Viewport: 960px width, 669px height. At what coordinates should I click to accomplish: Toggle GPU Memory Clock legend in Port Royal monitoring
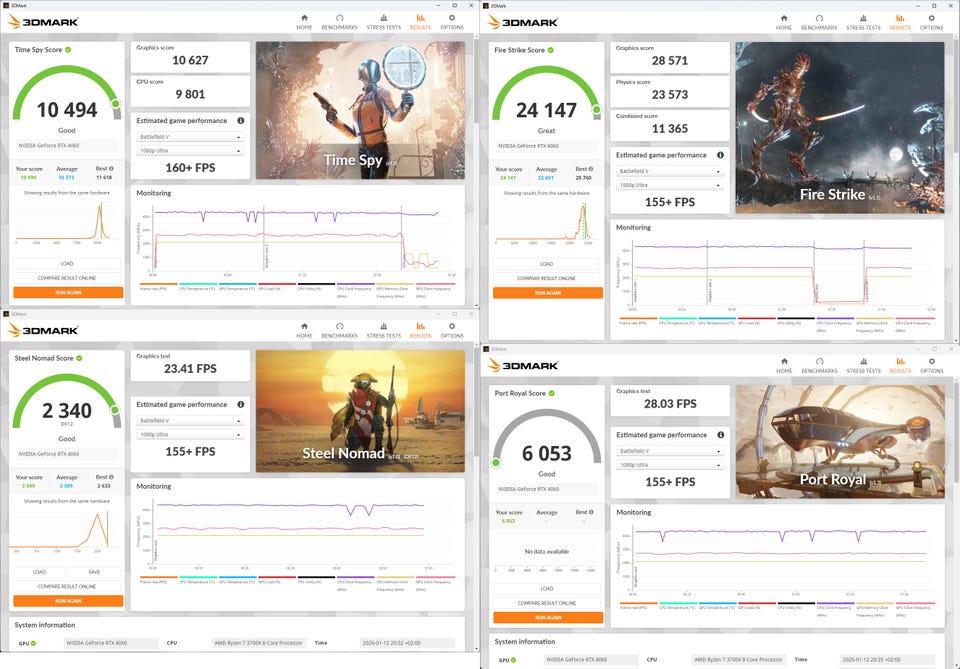[874, 609]
